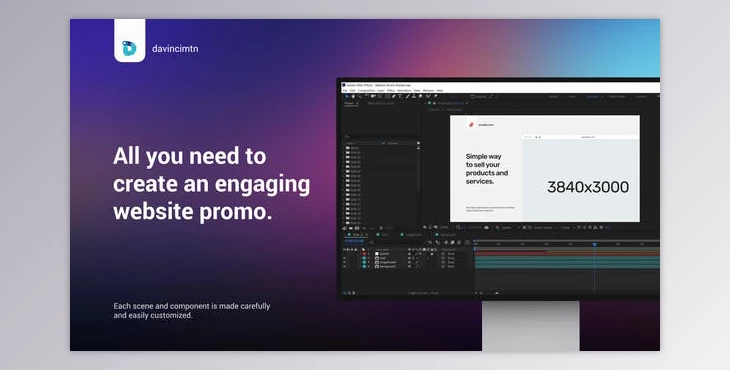Screen dimensions: 730x370
Task: Select the Rectangle shape tool
Action: pos(387,96)
